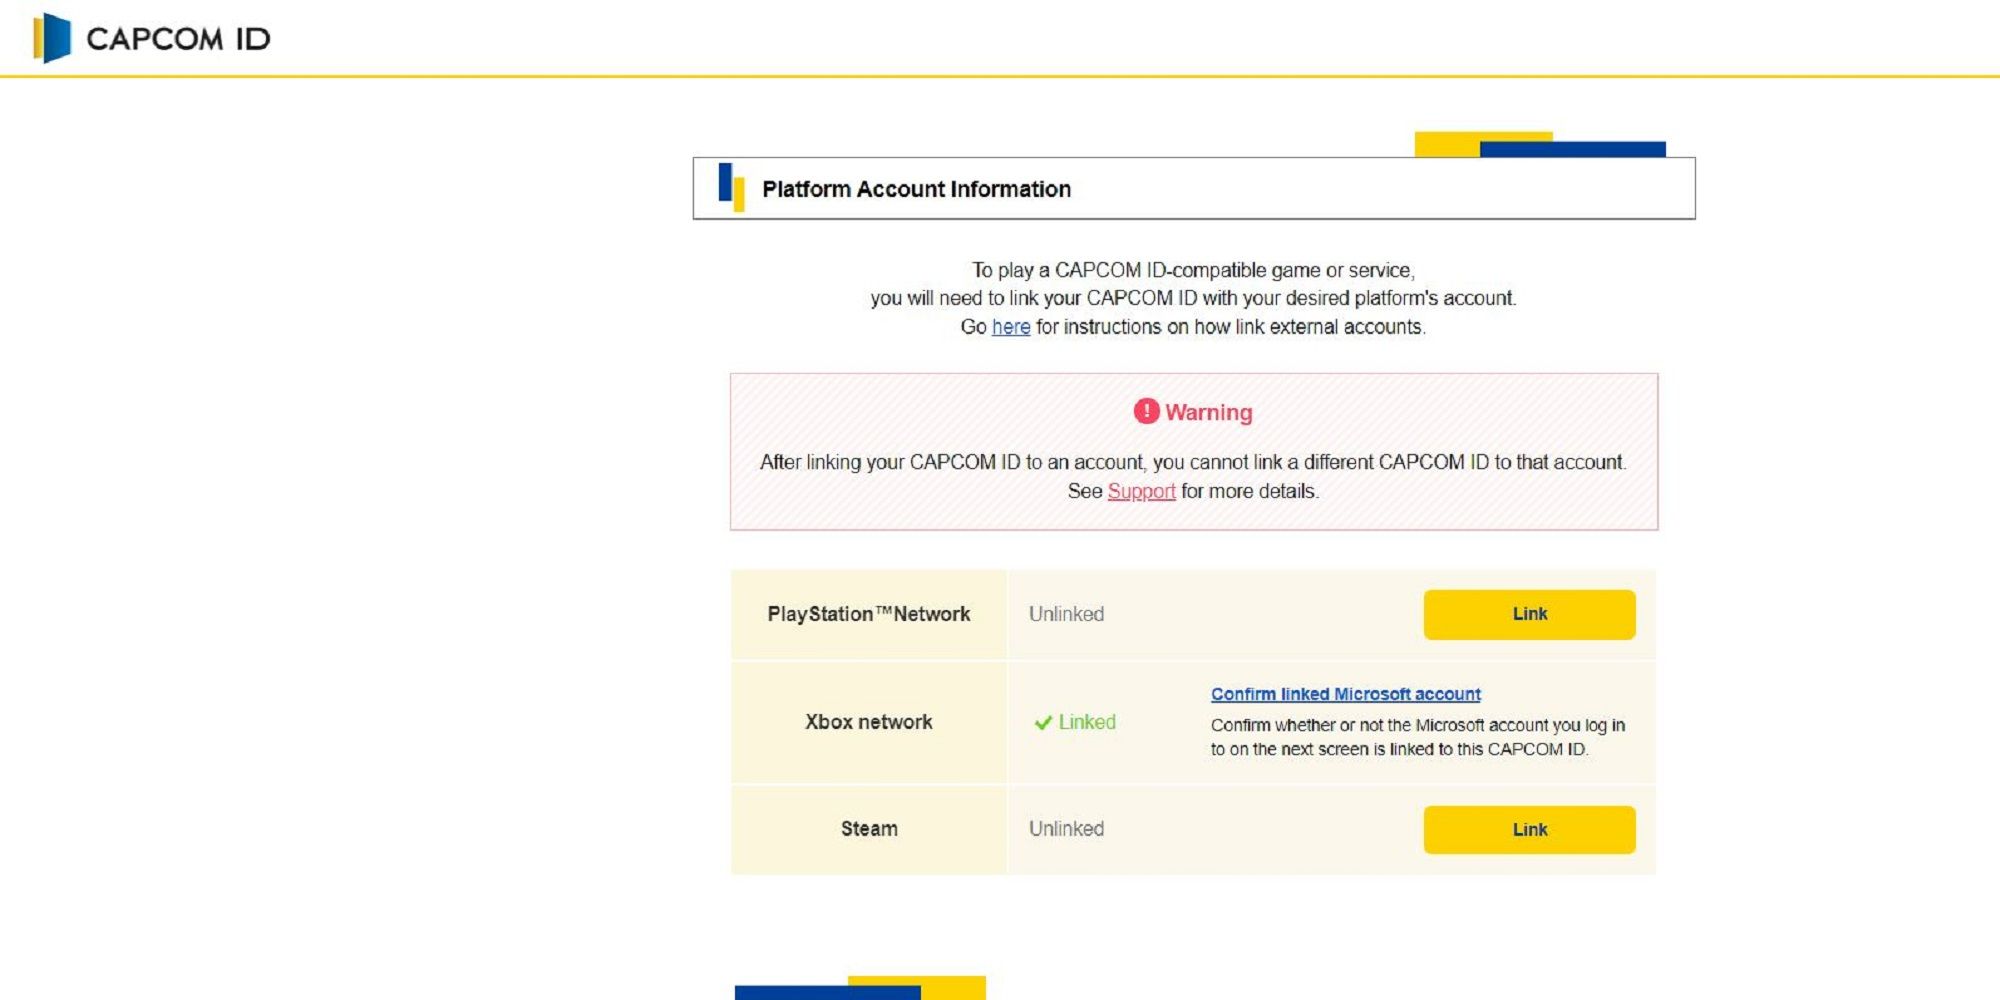The height and width of the screenshot is (1000, 2000).
Task: Click the Platform Account Information heading
Action: [x=917, y=188]
